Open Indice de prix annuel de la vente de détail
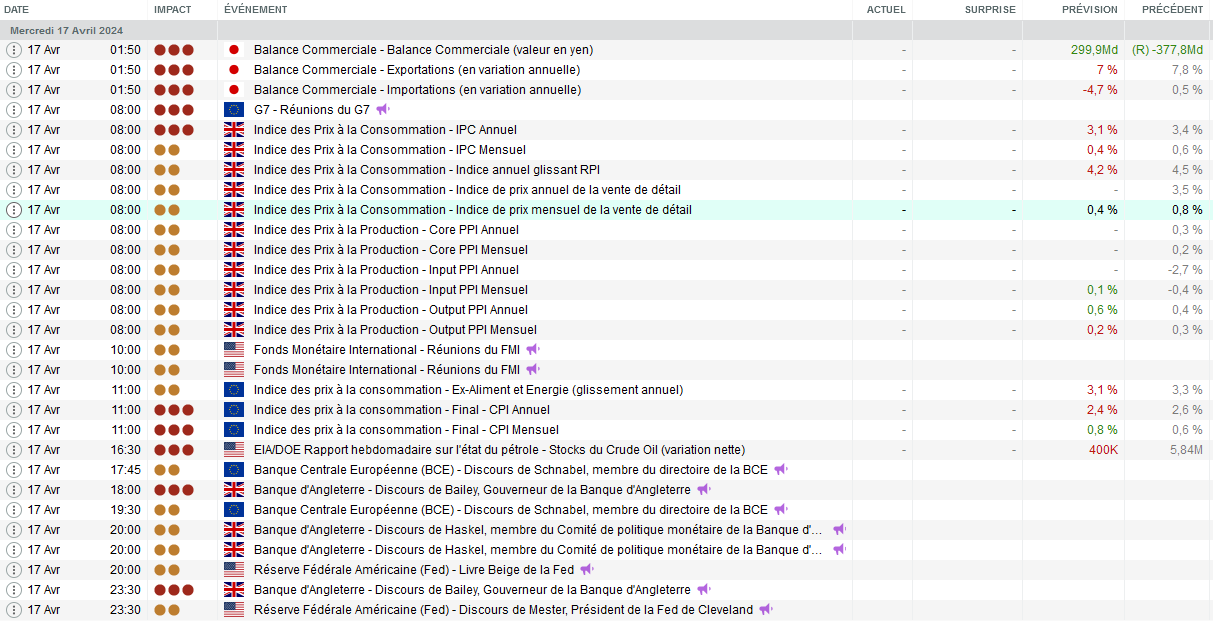This screenshot has height=621, width=1213. (468, 190)
